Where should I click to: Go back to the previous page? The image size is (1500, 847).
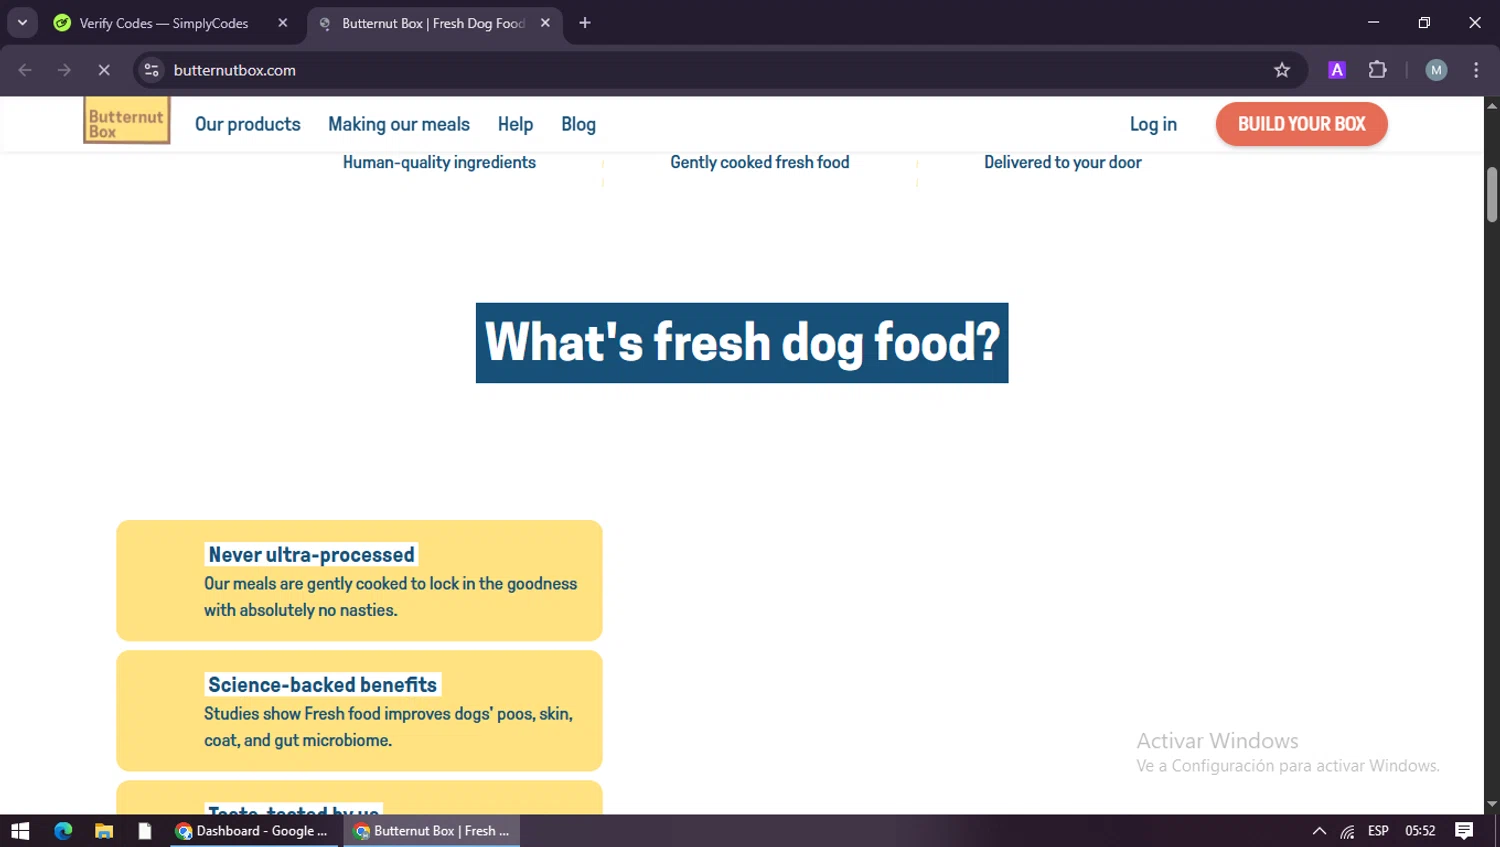point(25,70)
